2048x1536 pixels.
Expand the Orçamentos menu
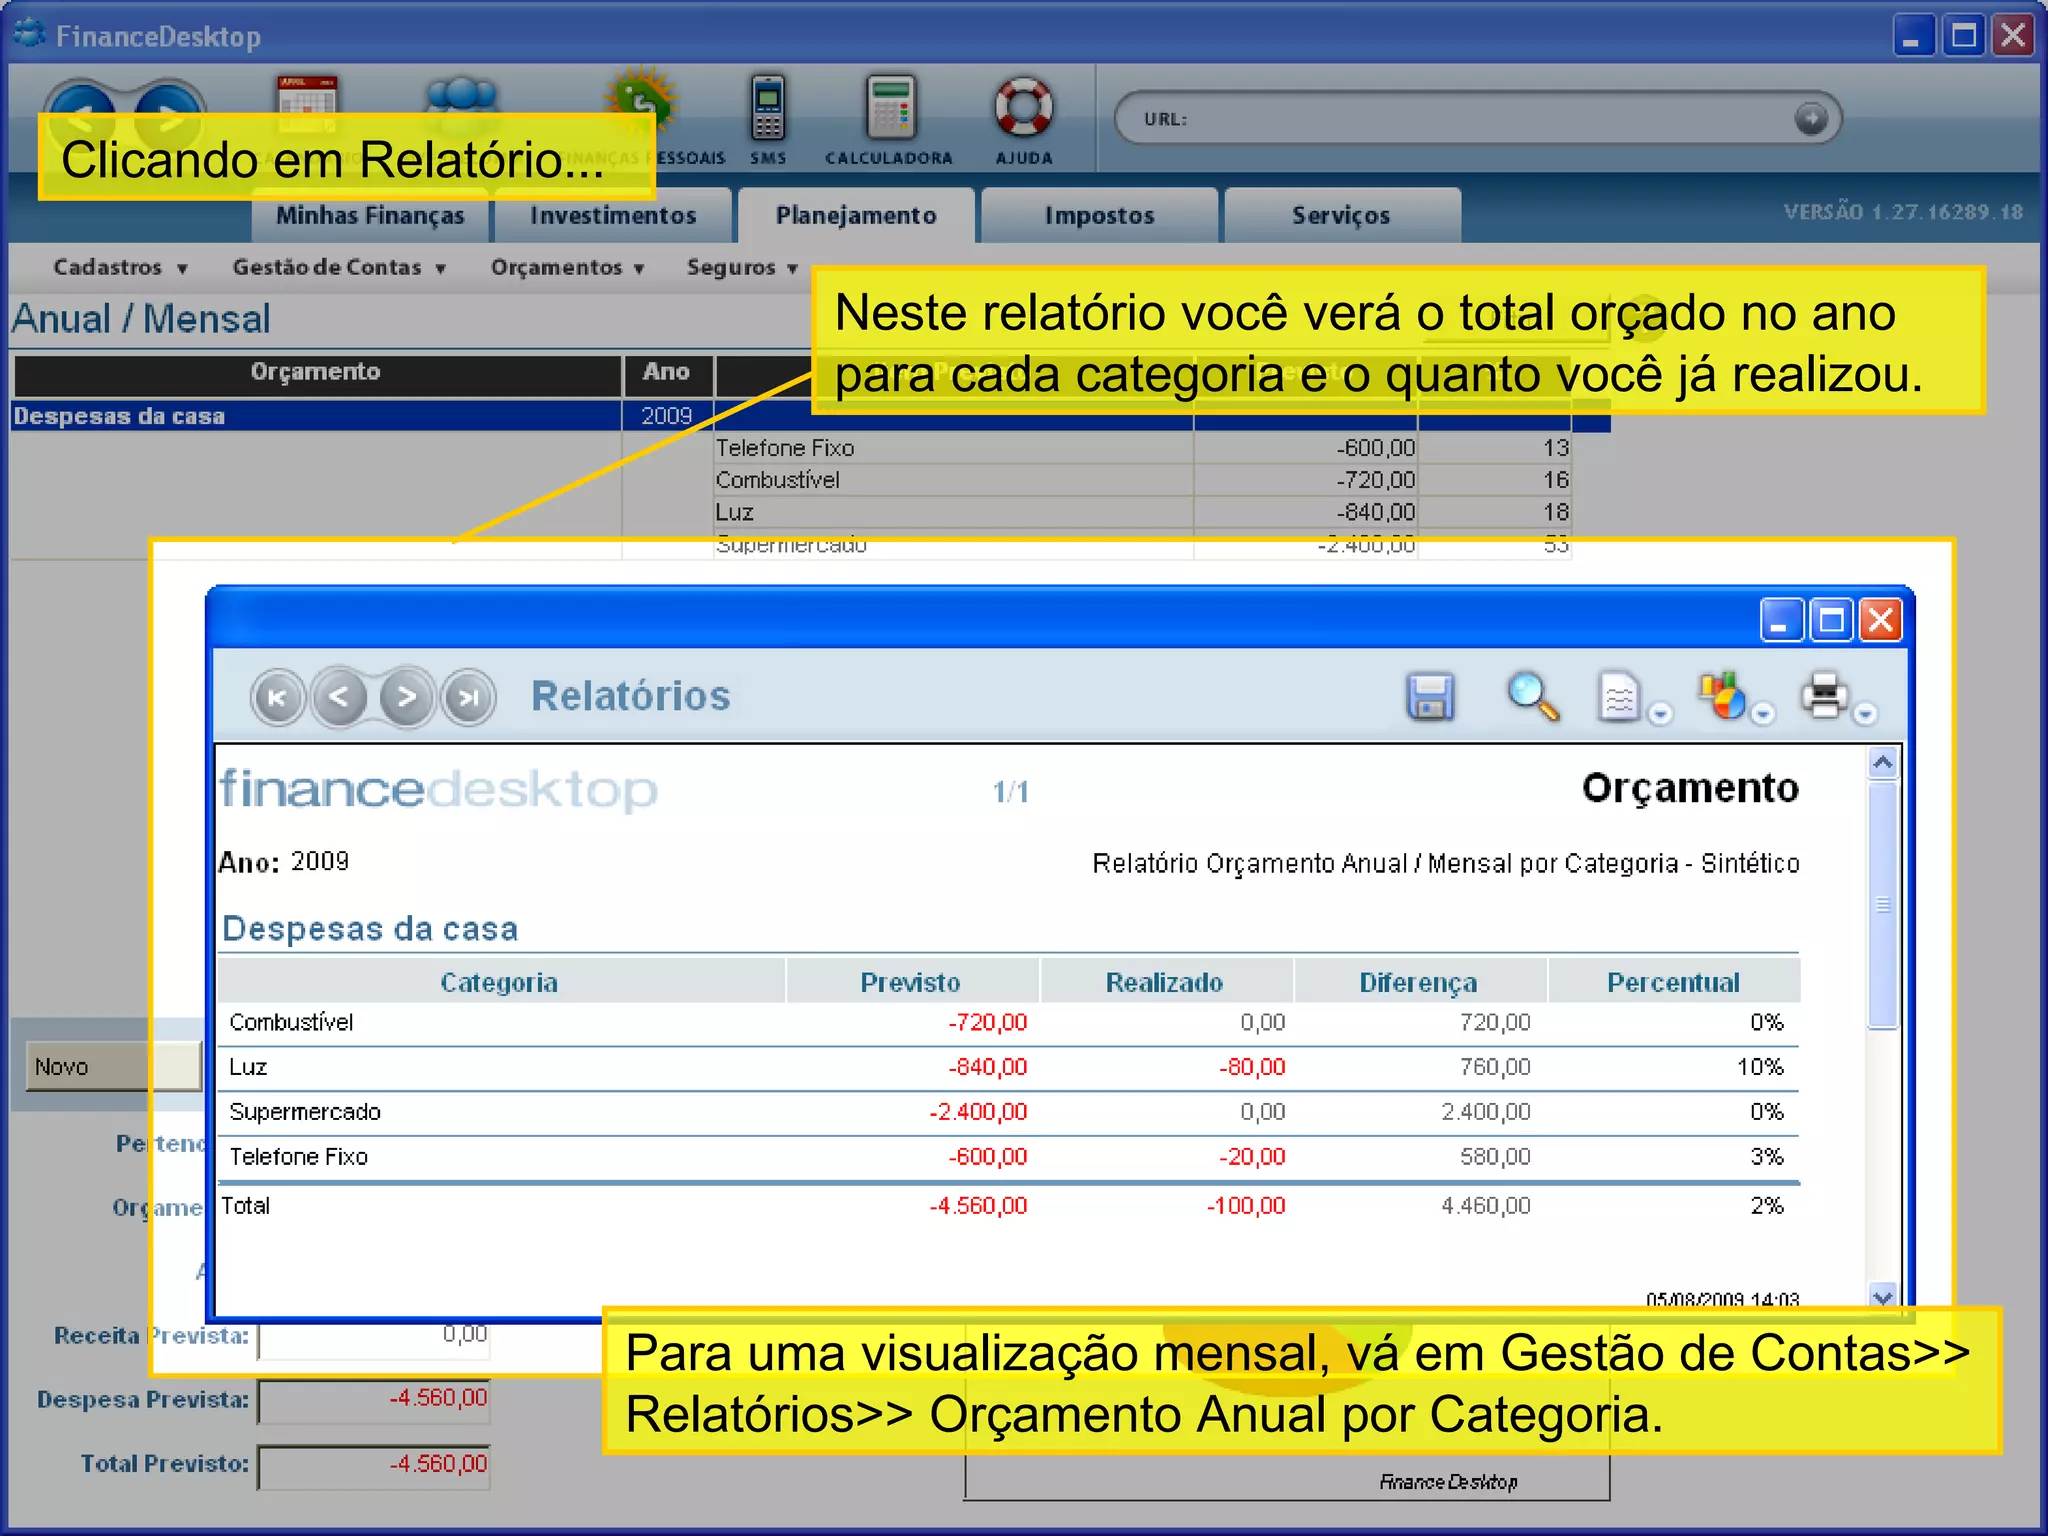pyautogui.click(x=567, y=267)
